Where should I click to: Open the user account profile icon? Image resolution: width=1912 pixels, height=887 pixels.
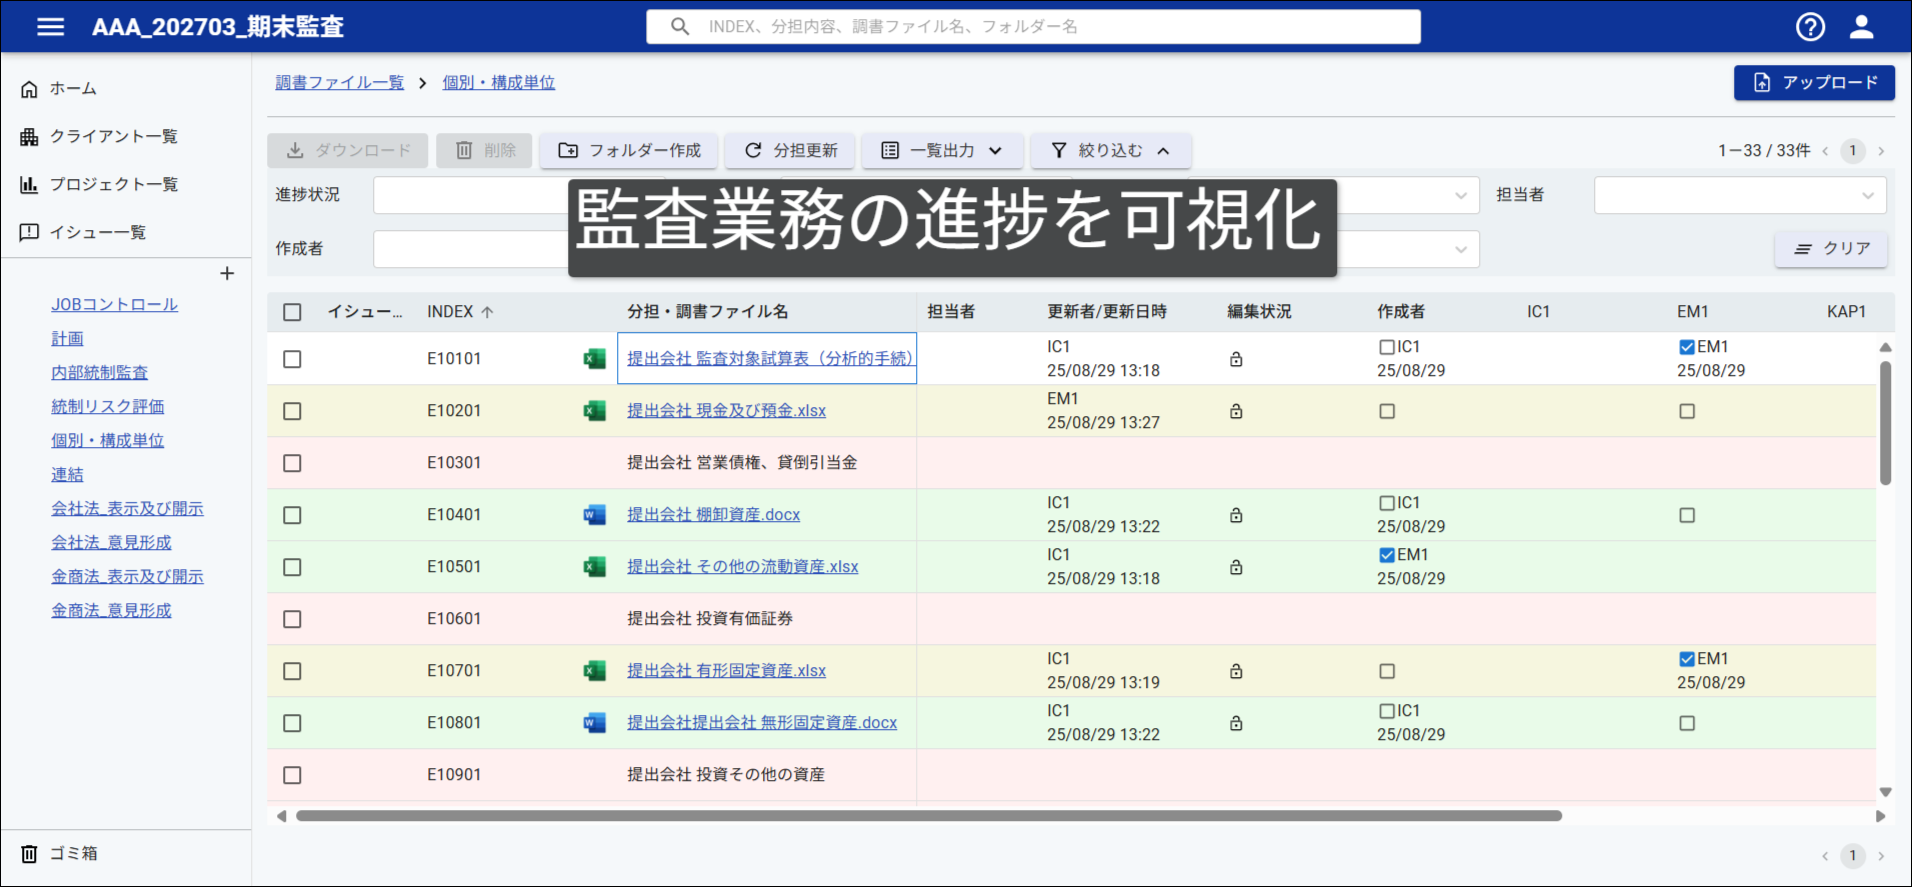(x=1861, y=27)
